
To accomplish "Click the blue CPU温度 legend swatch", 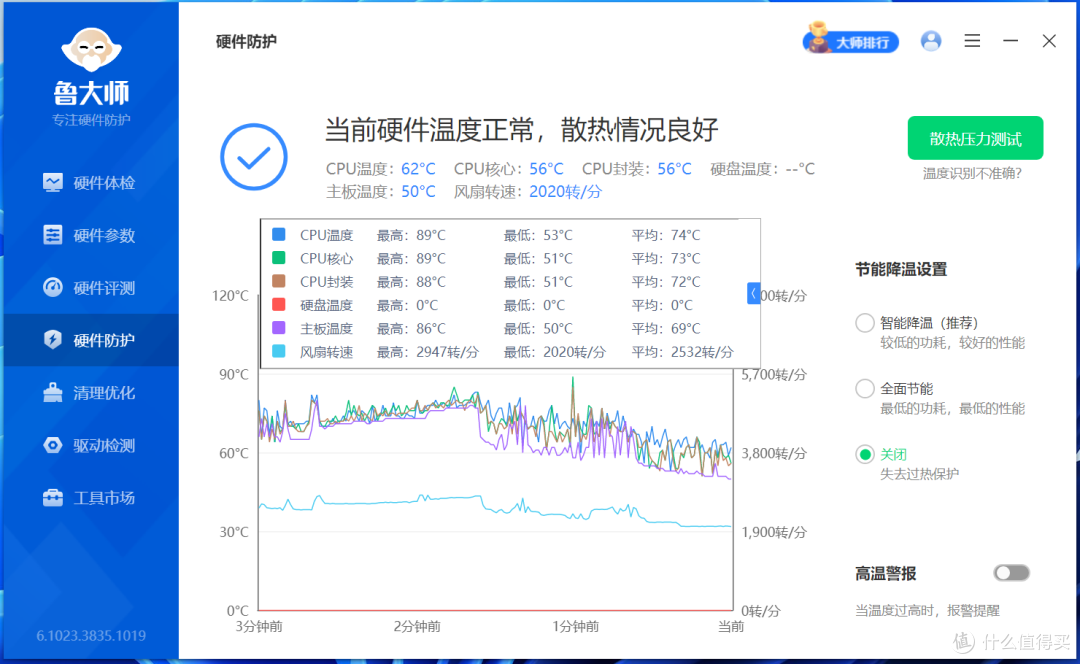I will pos(279,234).
